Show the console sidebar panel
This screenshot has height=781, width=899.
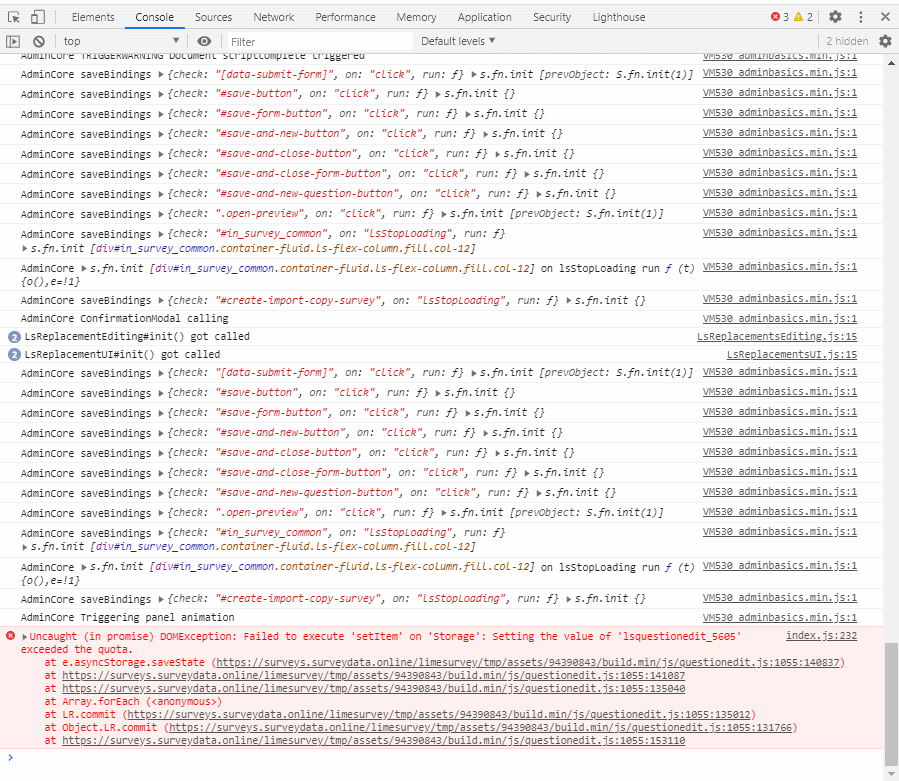13,41
